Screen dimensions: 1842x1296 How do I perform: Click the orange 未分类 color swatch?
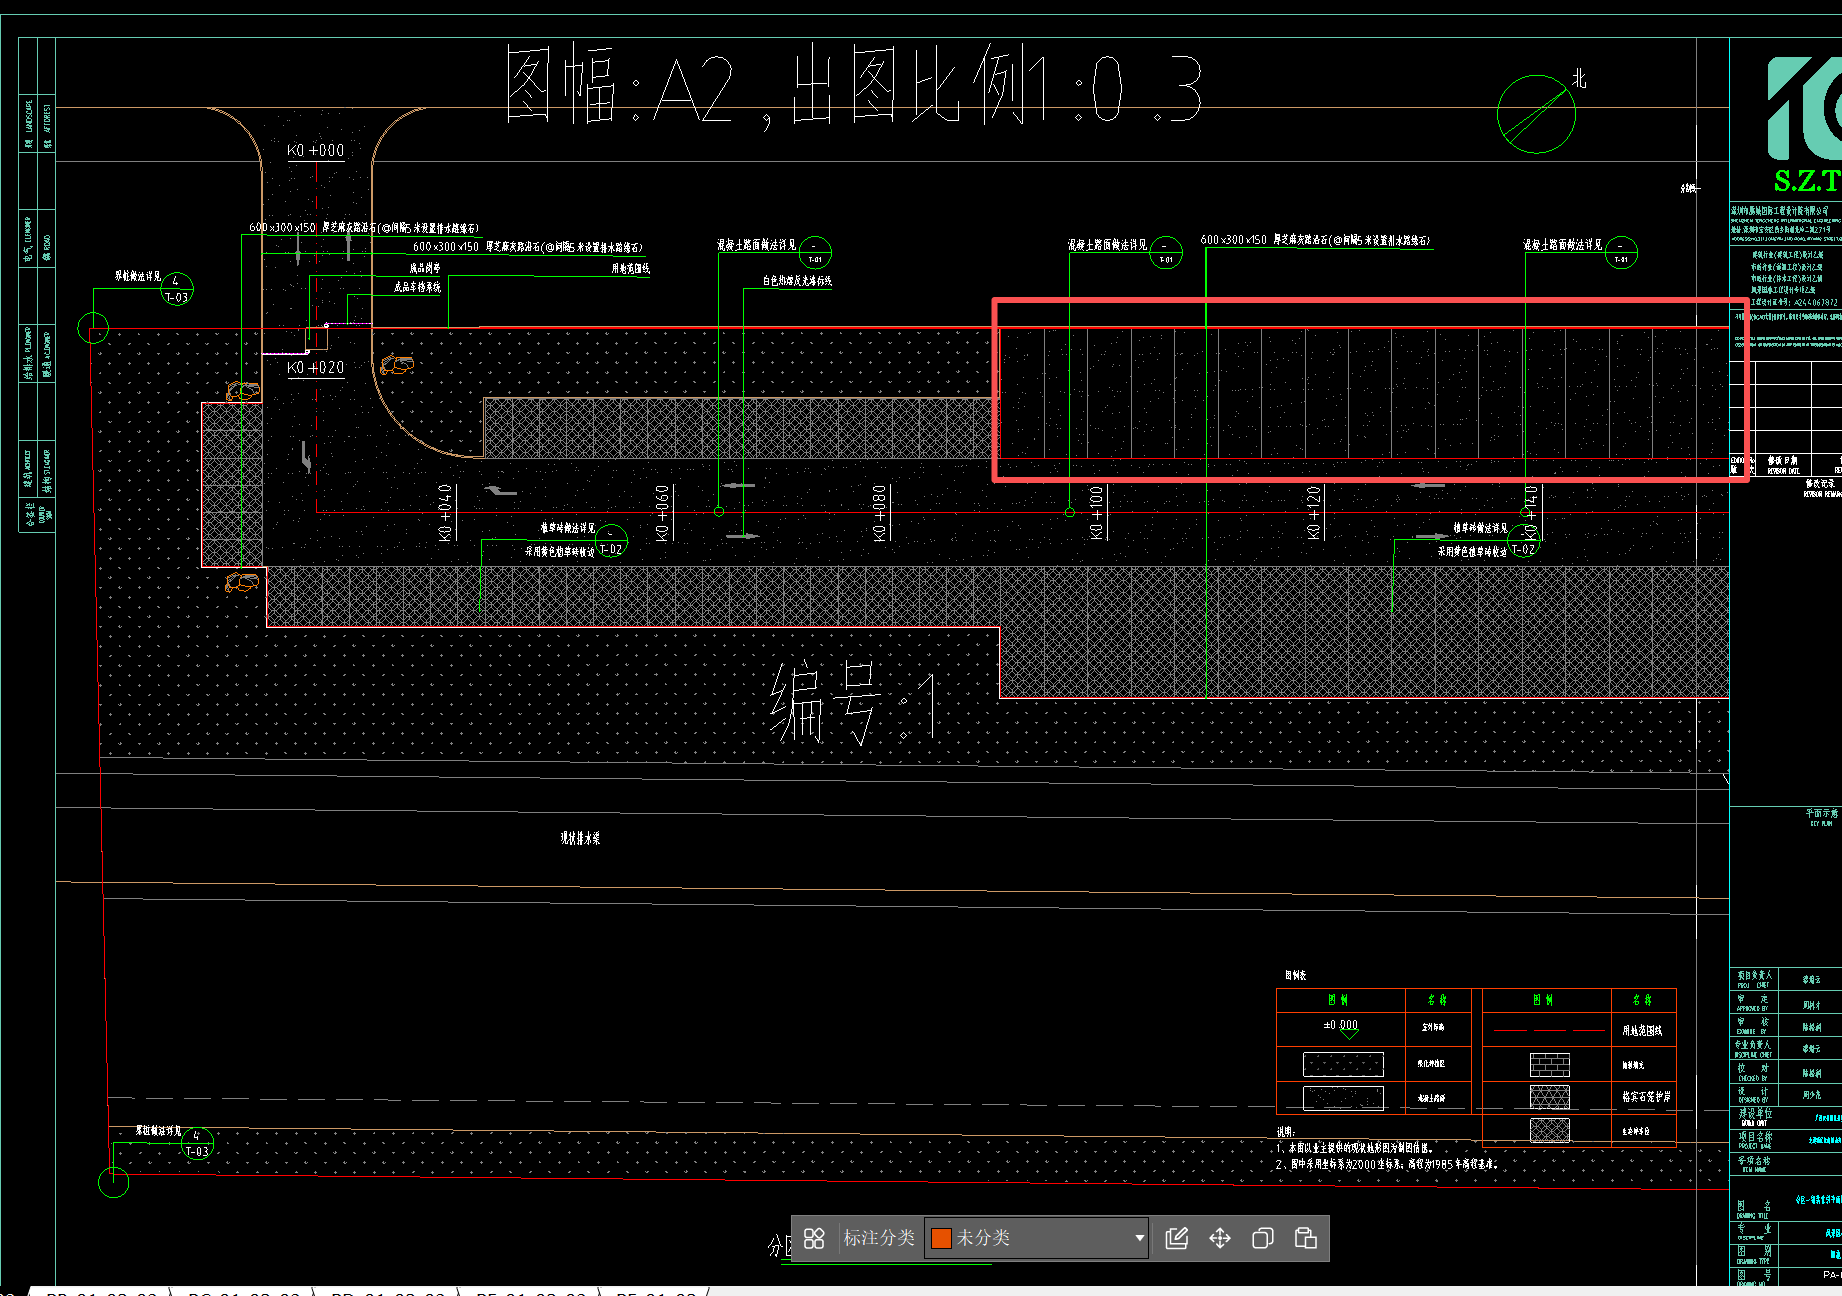pos(941,1238)
